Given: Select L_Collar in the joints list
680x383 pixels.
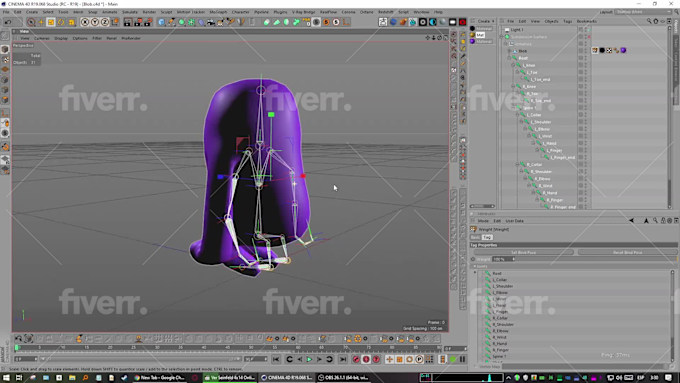Looking at the screenshot, I should [x=500, y=280].
